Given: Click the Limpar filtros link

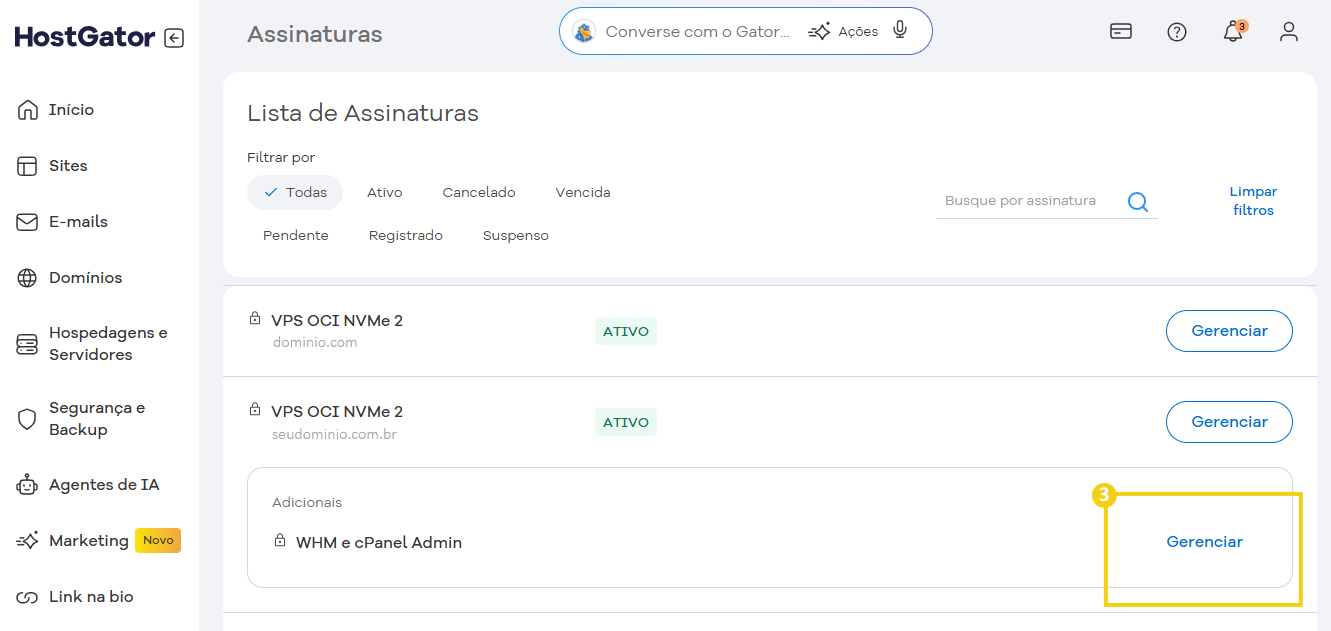Looking at the screenshot, I should coord(1253,200).
